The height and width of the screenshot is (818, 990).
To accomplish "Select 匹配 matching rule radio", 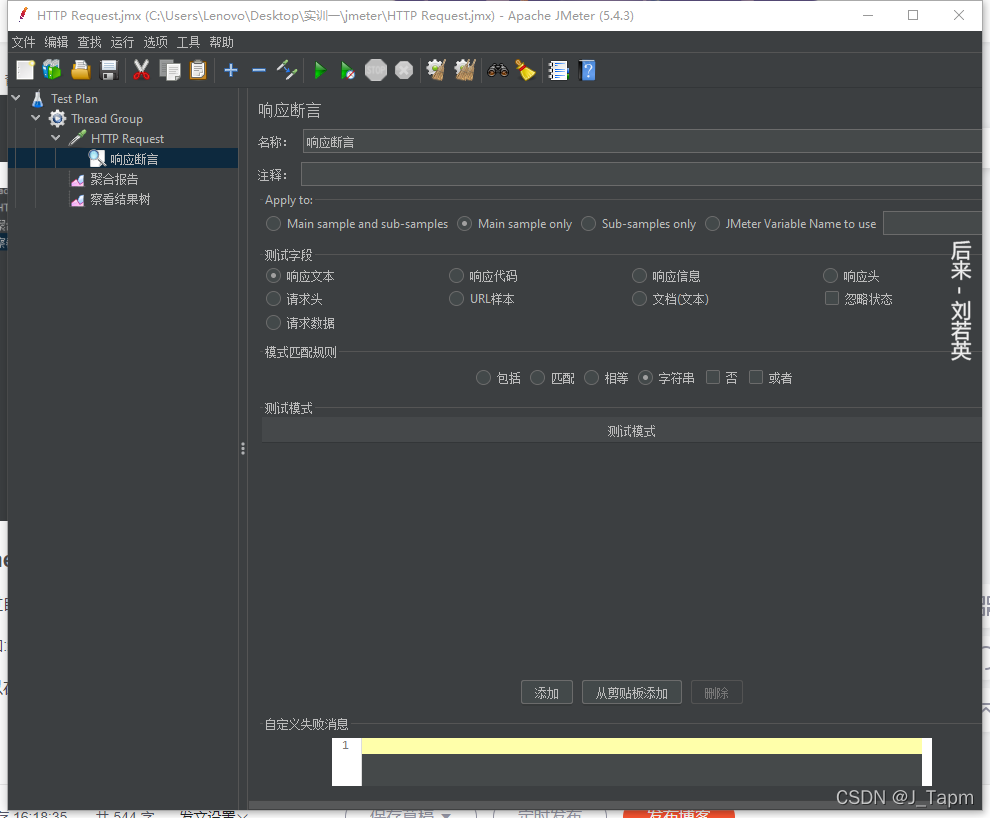I will click(537, 377).
